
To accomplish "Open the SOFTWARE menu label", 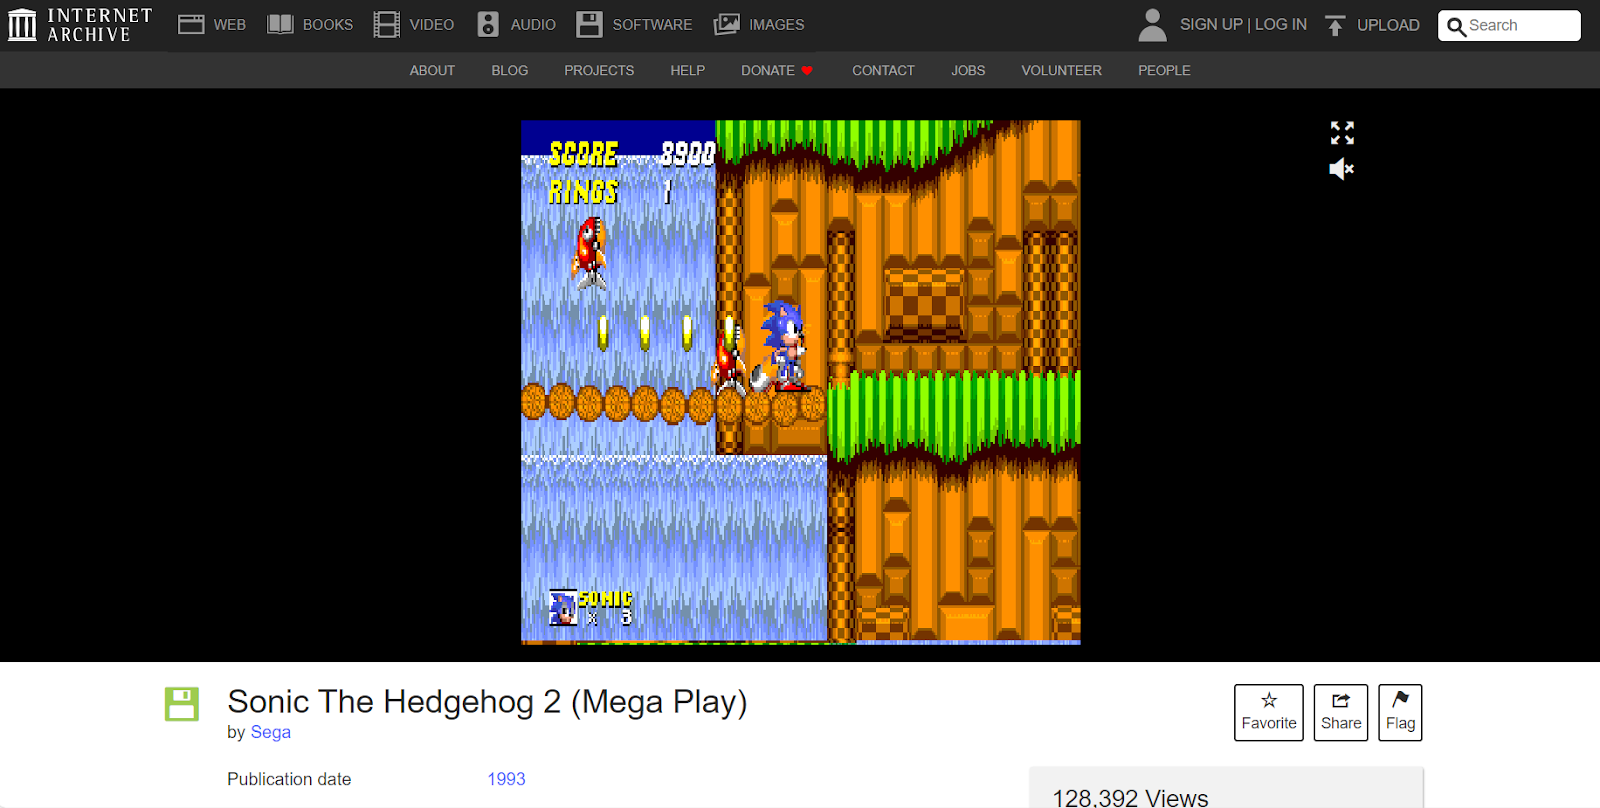I will [x=652, y=25].
